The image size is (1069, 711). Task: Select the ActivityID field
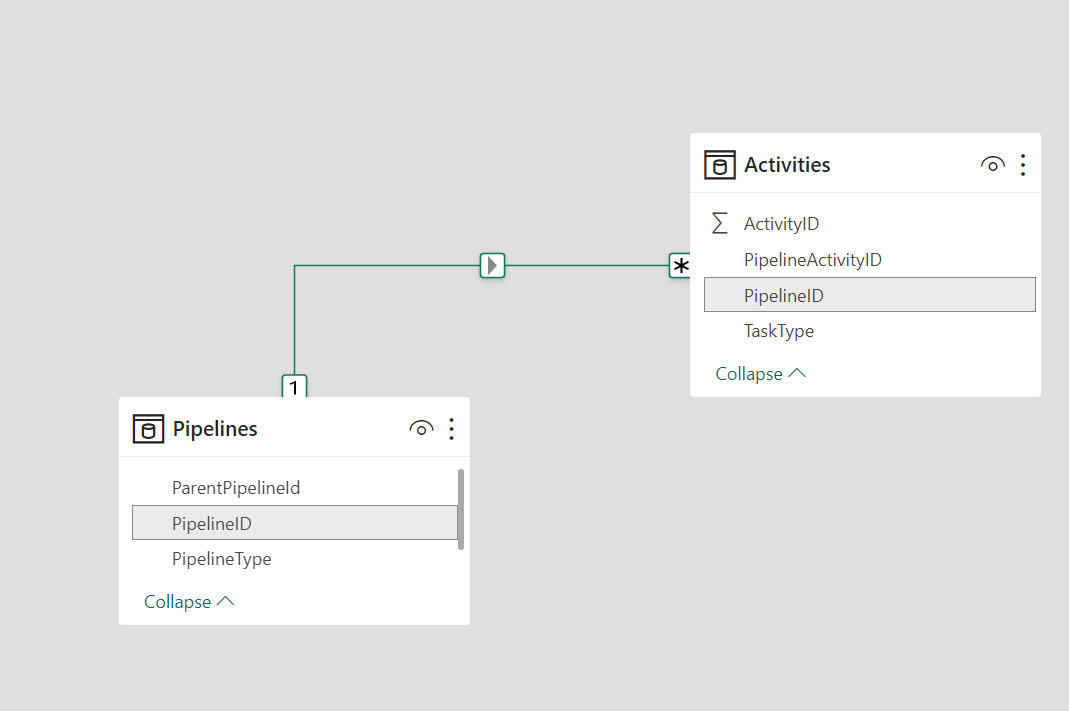[869, 224]
